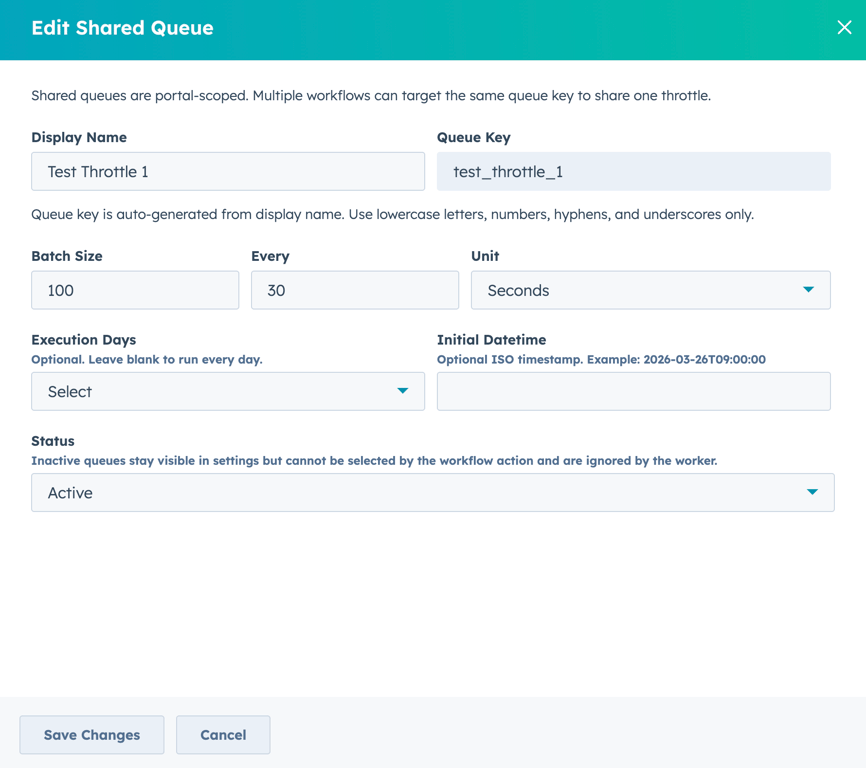866x768 pixels.
Task: Expand the Status dropdown showing Active
Action: point(432,492)
